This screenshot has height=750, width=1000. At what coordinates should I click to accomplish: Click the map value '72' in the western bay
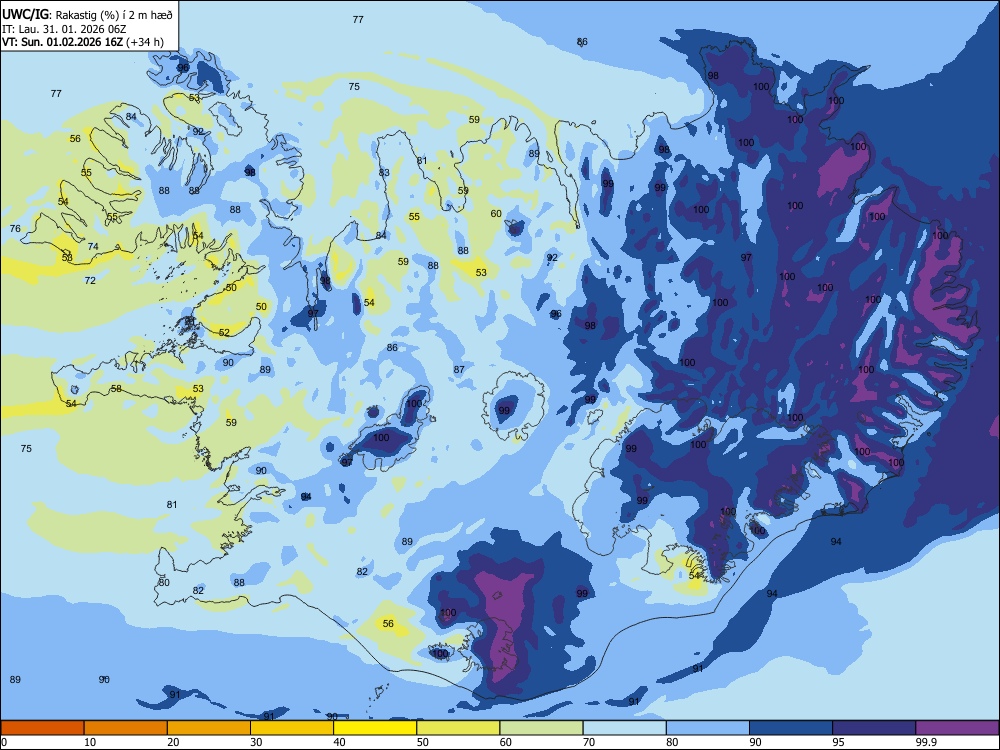point(90,280)
